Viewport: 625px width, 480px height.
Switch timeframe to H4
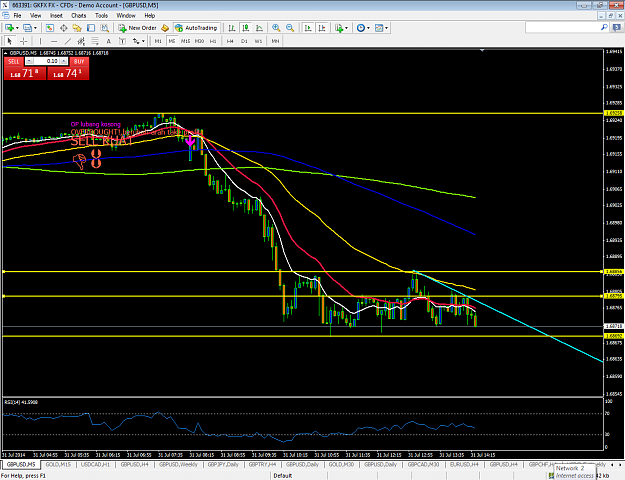tap(230, 41)
